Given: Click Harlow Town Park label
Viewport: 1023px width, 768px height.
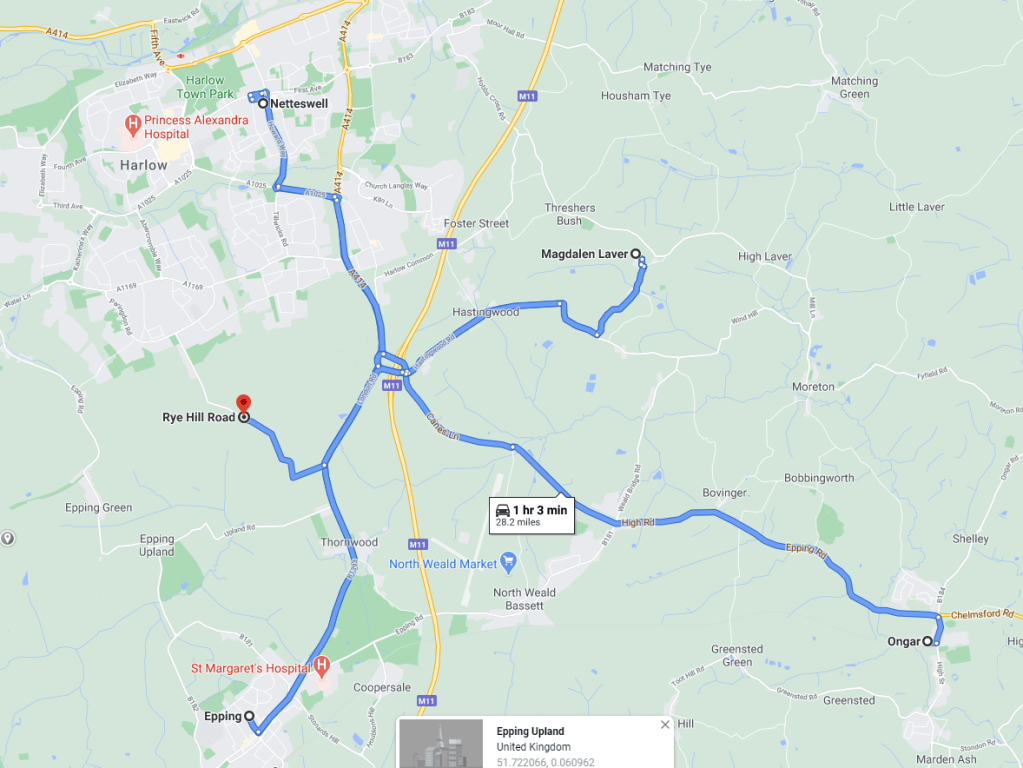Looking at the screenshot, I should pyautogui.click(x=205, y=87).
